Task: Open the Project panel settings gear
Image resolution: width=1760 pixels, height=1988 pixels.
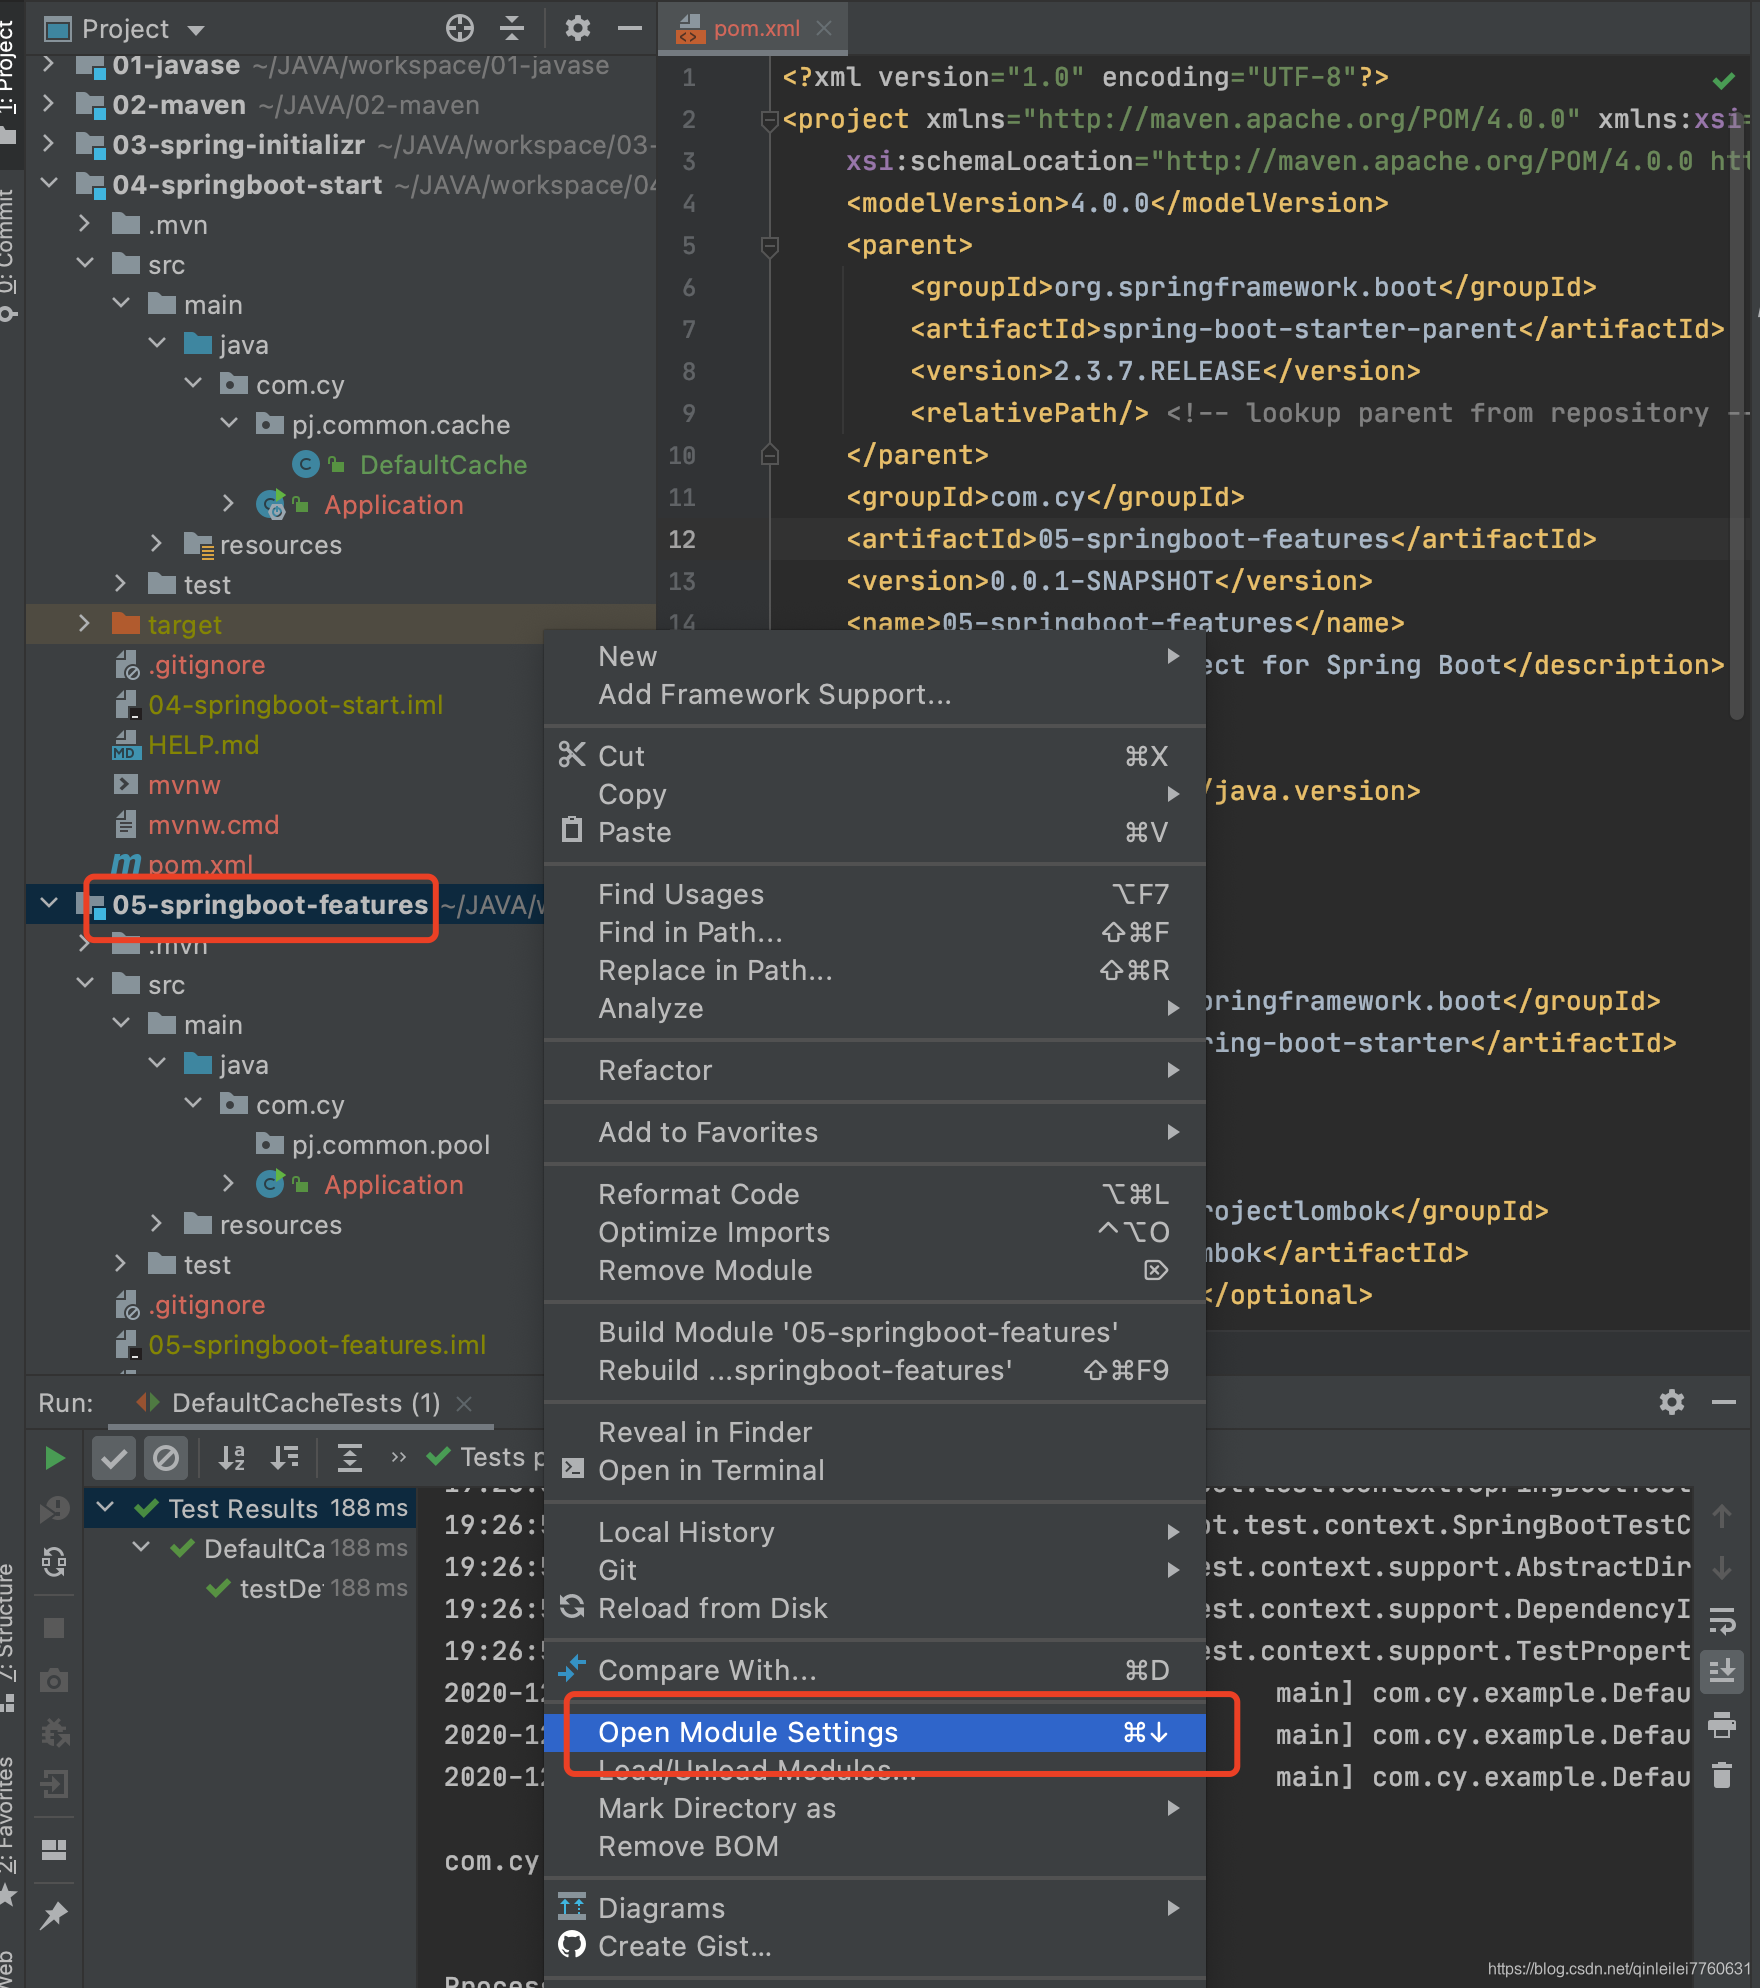Action: [x=577, y=28]
